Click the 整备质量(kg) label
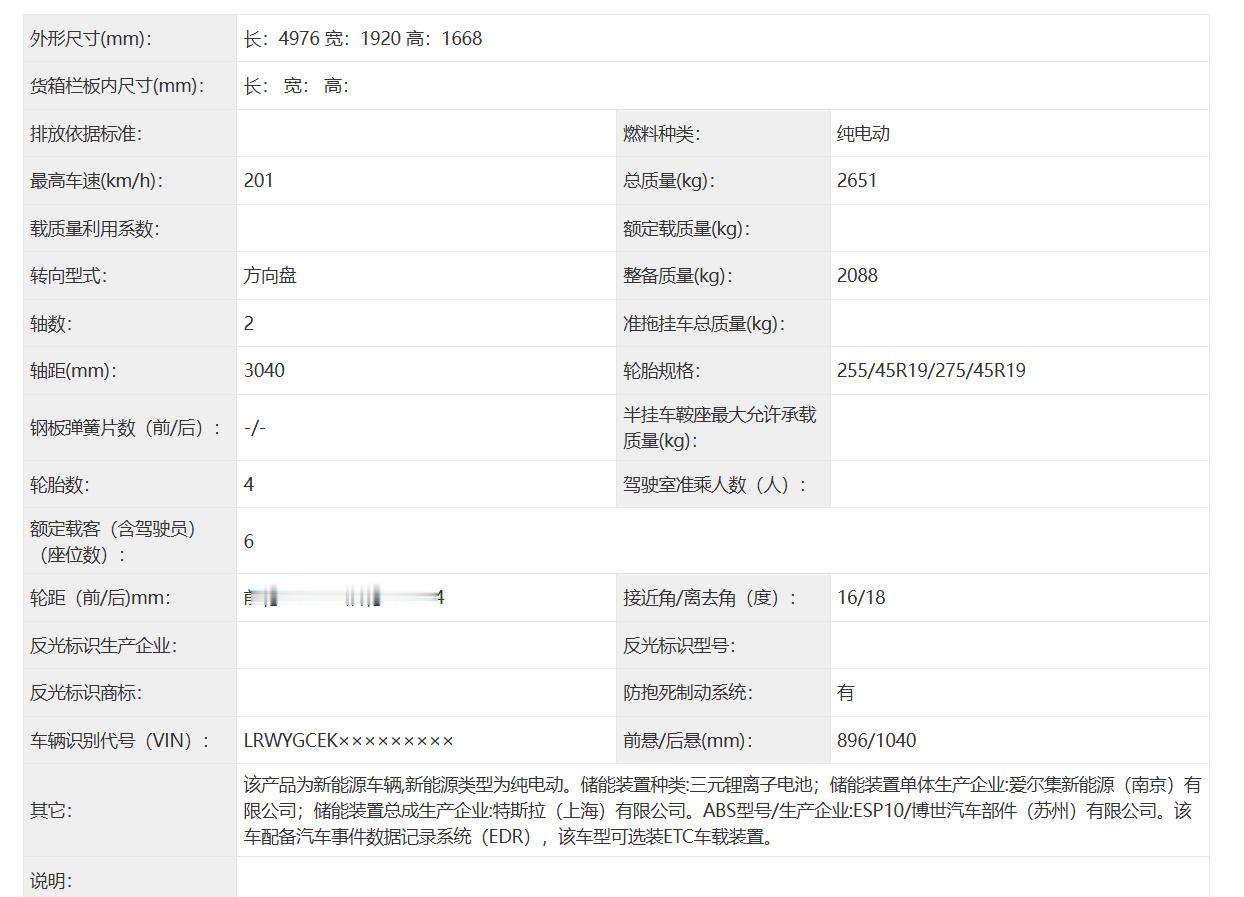 click(x=679, y=276)
